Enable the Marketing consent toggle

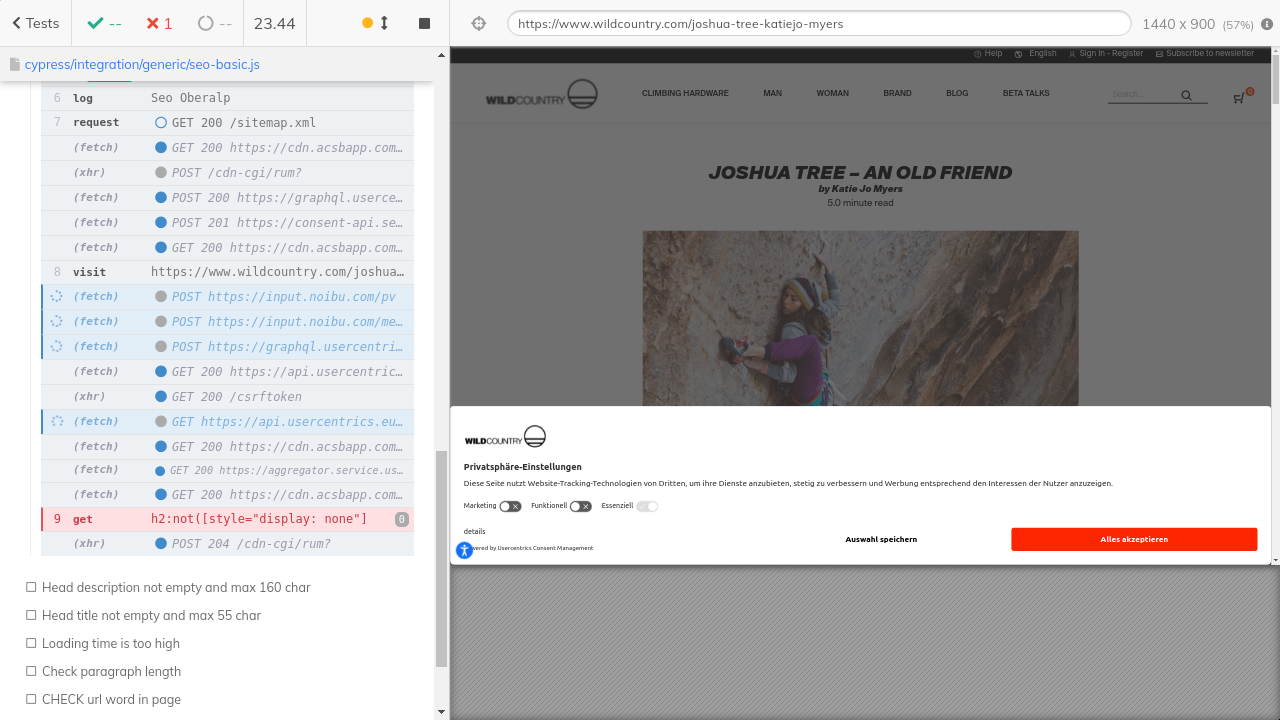510,506
